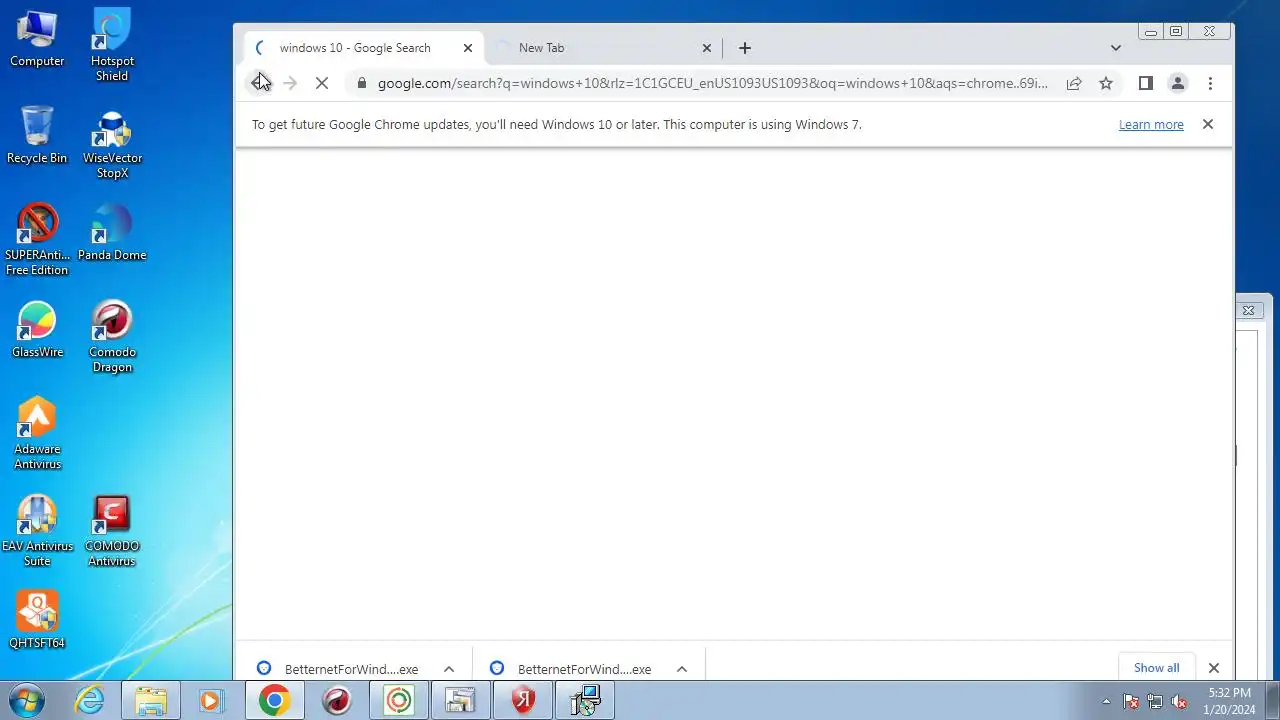This screenshot has height=720, width=1280.
Task: Open EAV Antivirus Suite shortcut
Action: pos(37,530)
